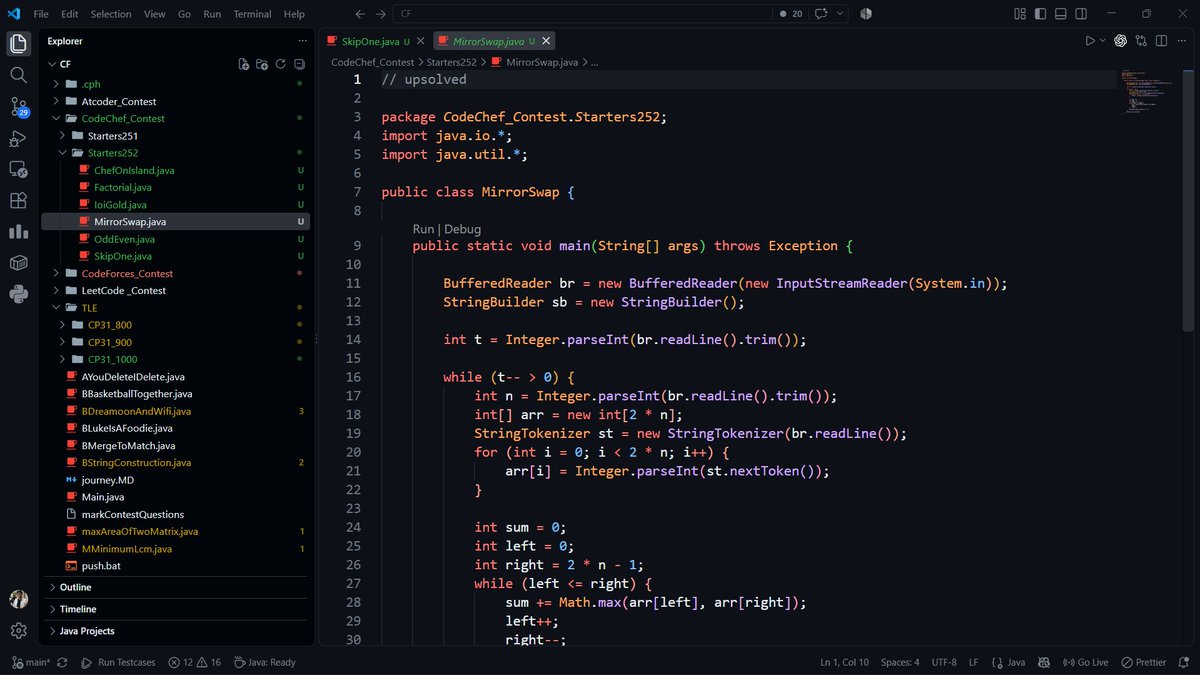Open chat dropdown arrow in title bar
Screen dimensions: 1200x675
pos(841,14)
